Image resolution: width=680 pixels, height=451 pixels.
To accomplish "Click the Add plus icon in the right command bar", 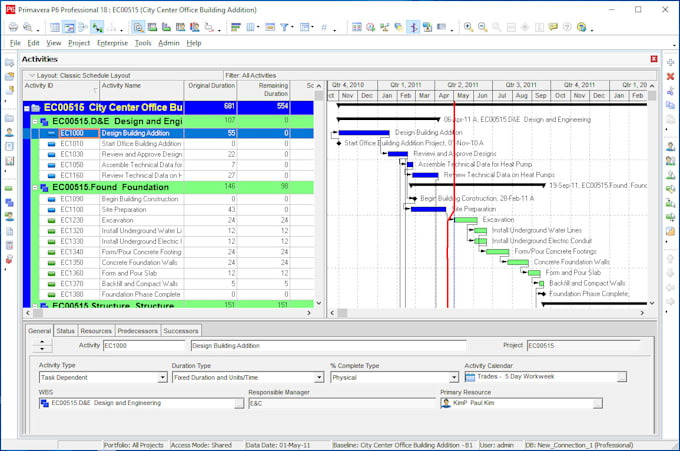I will pos(670,62).
